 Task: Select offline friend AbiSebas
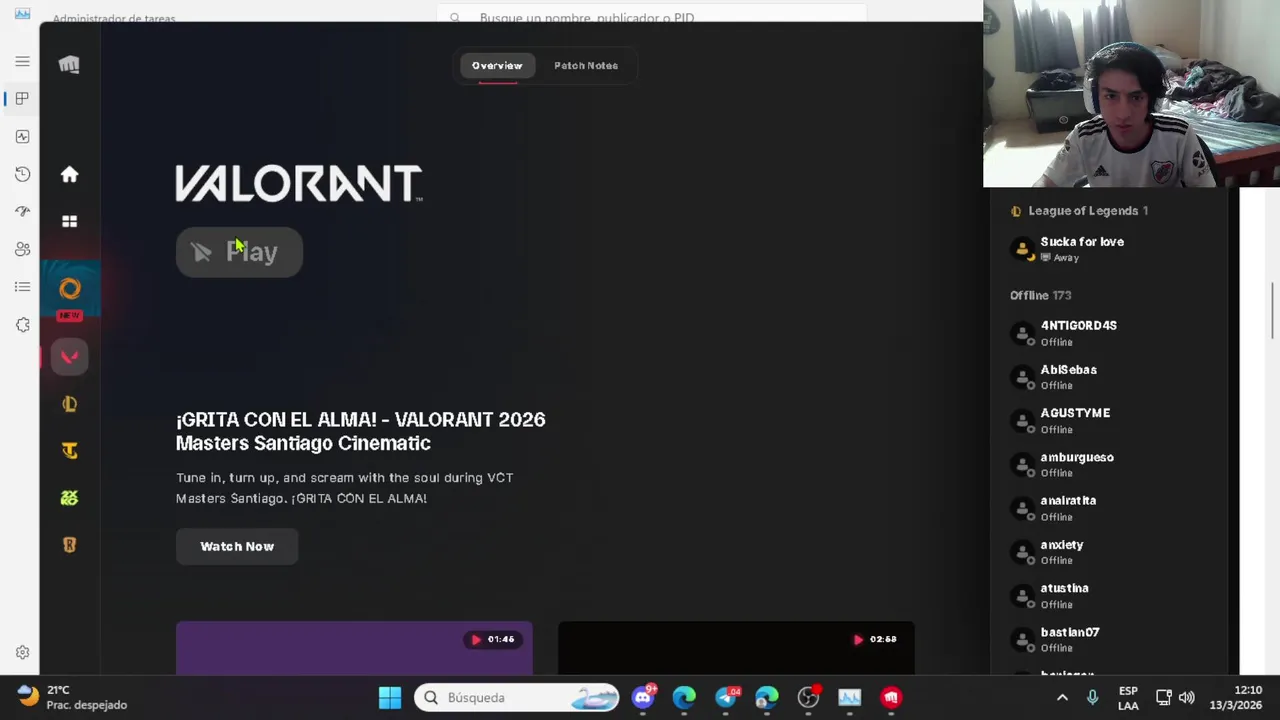1110,377
